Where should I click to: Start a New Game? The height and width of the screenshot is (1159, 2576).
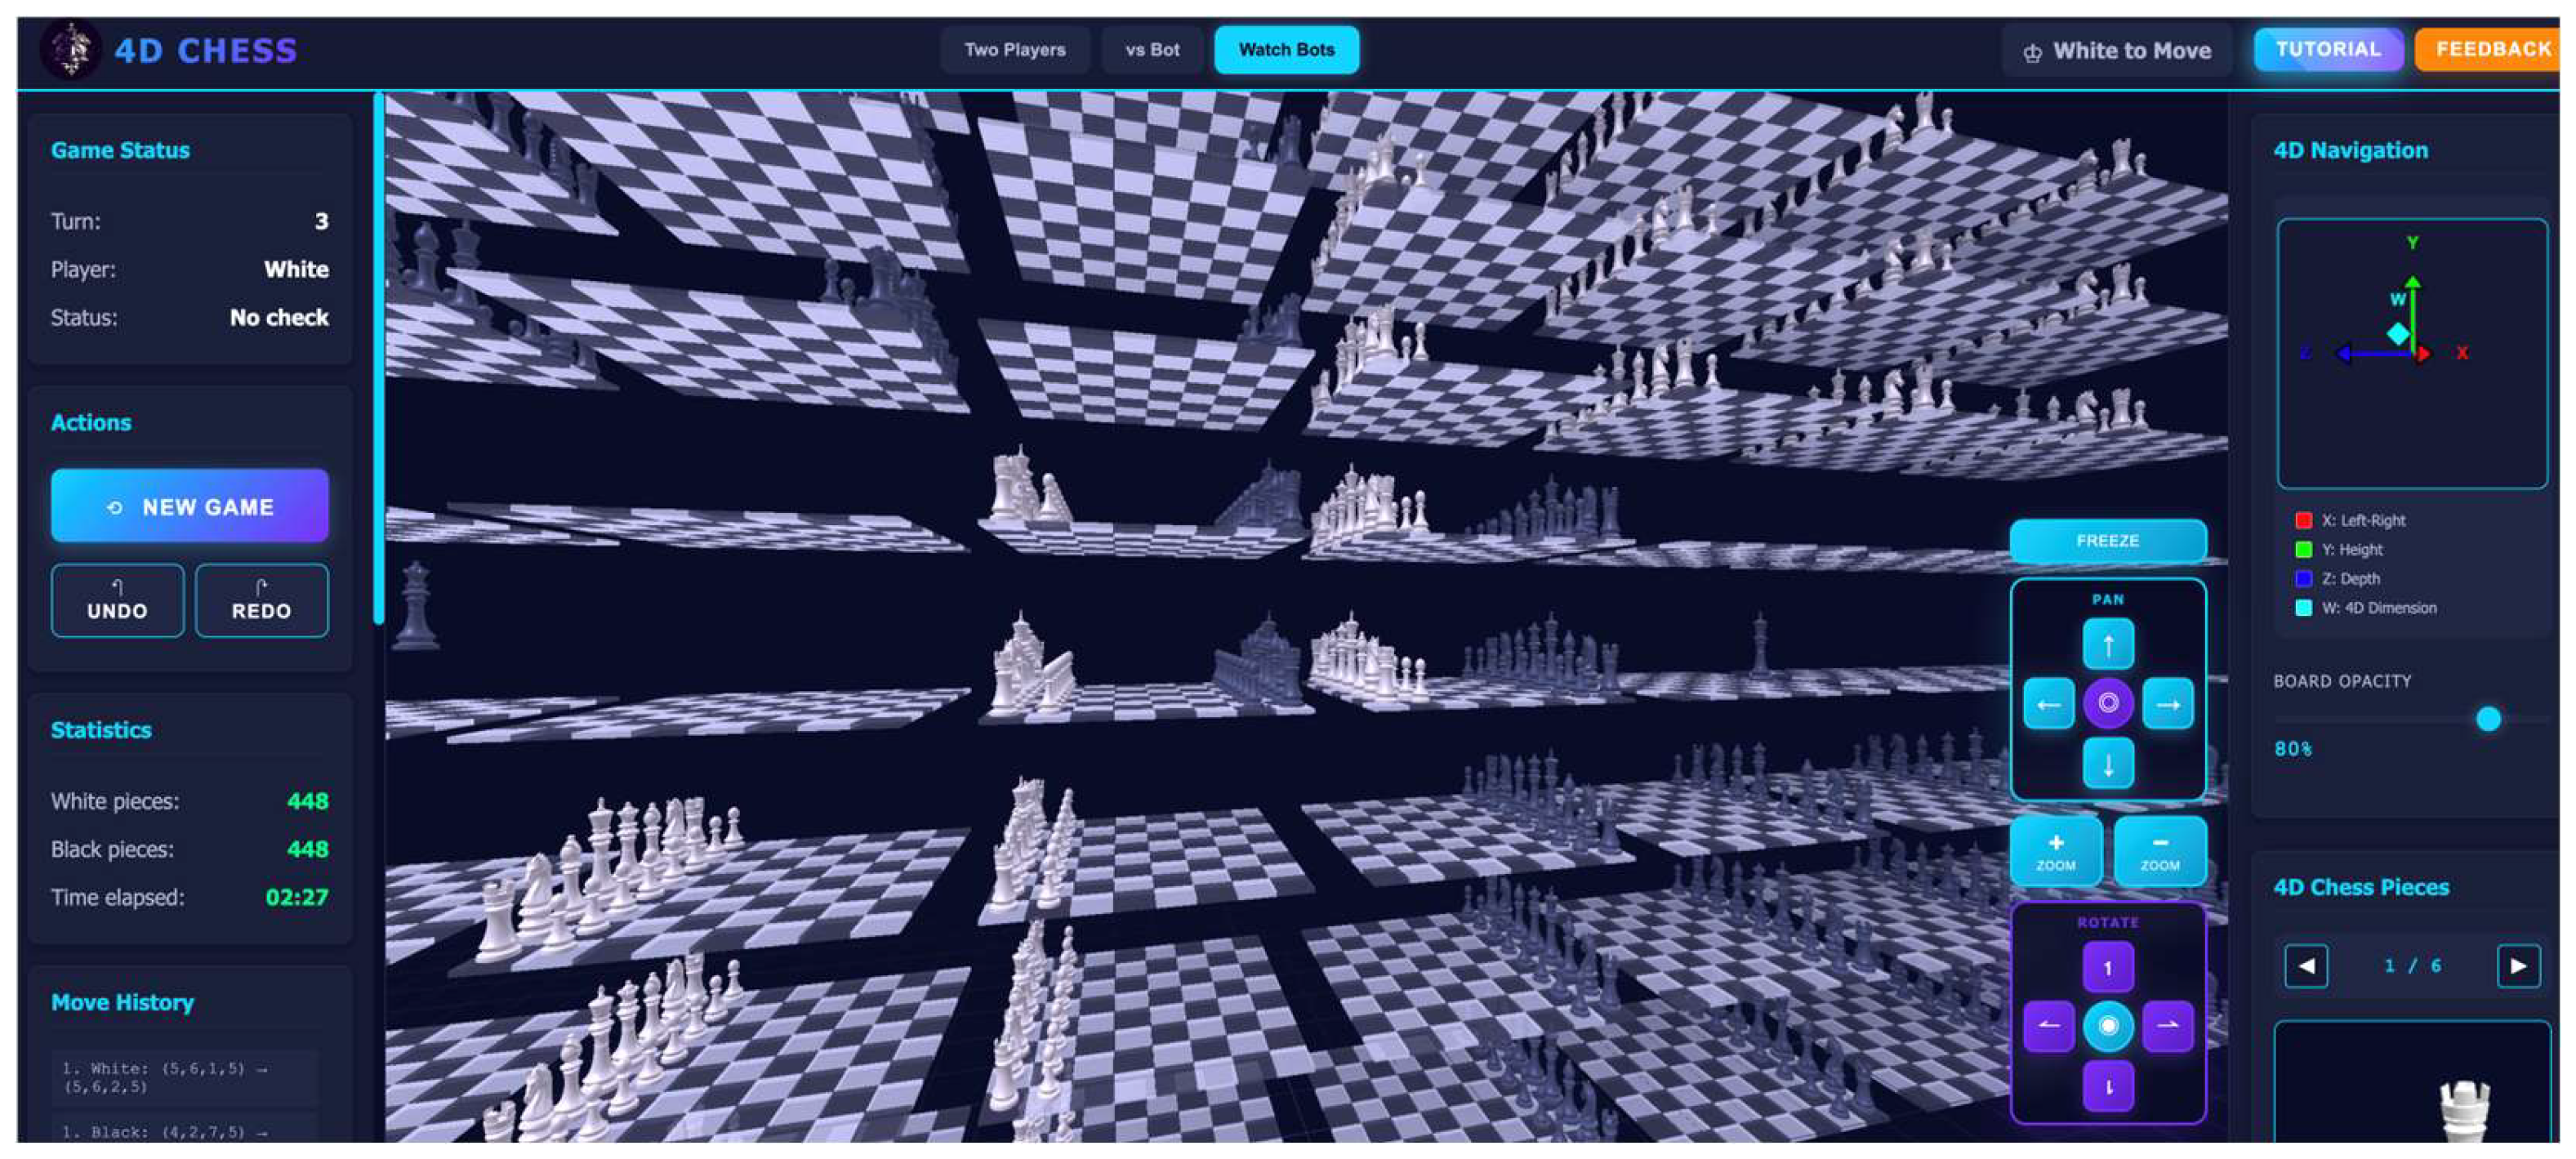point(190,506)
